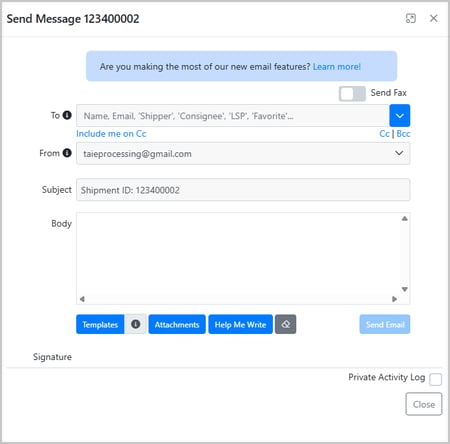
Task: Open the Learn more! link
Action: (x=337, y=67)
